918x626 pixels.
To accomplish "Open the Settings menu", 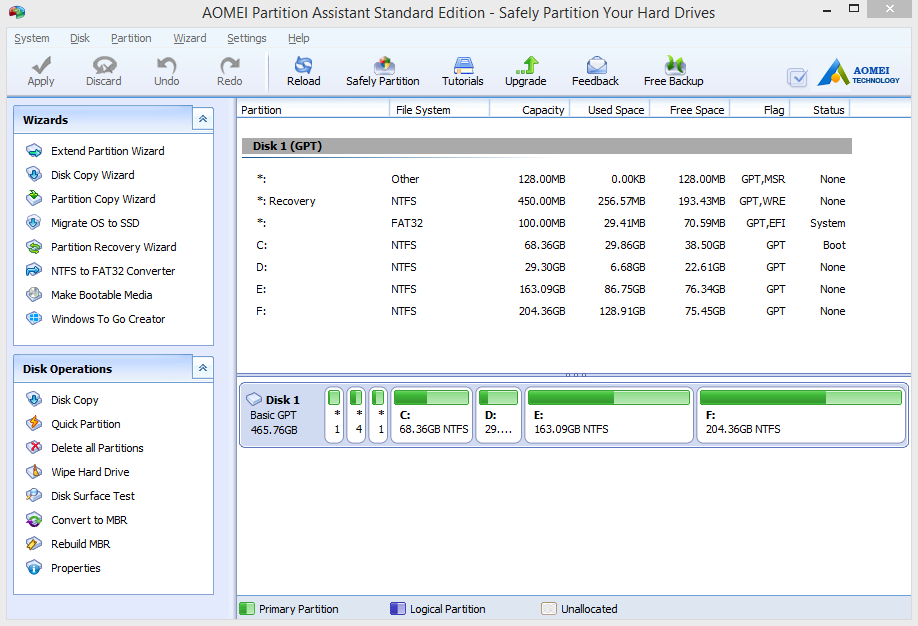I will click(246, 38).
